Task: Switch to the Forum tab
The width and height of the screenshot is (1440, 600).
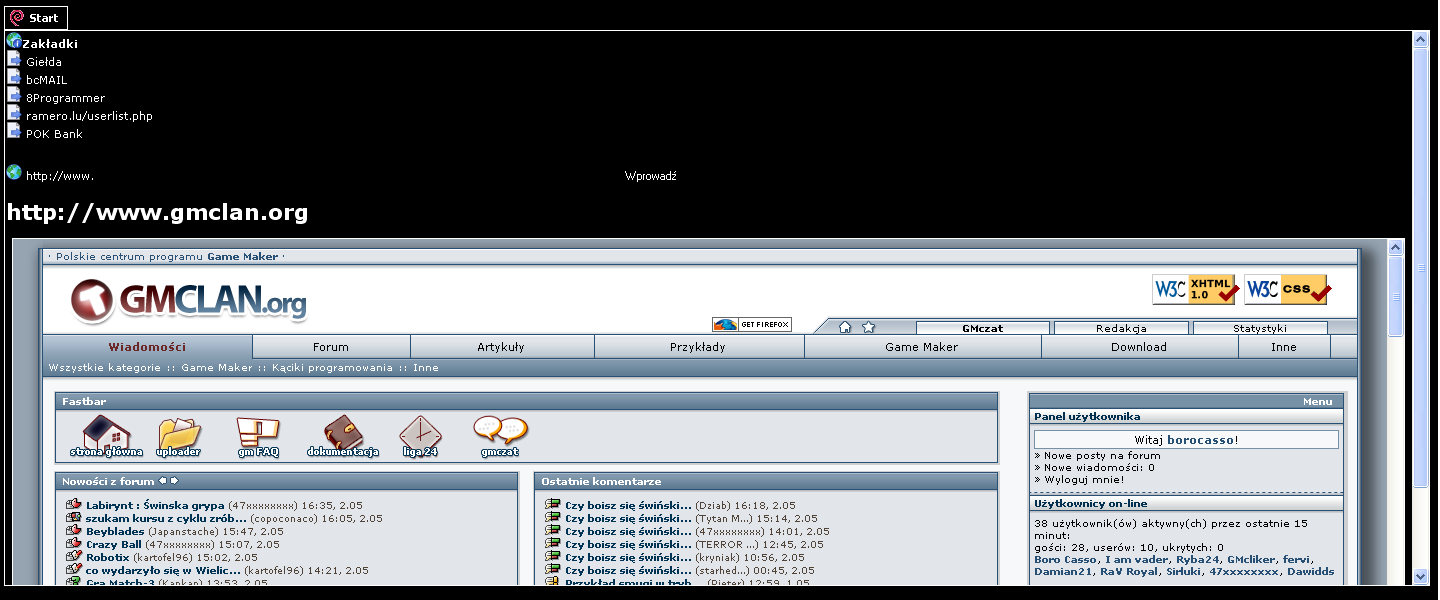Action: (x=330, y=347)
